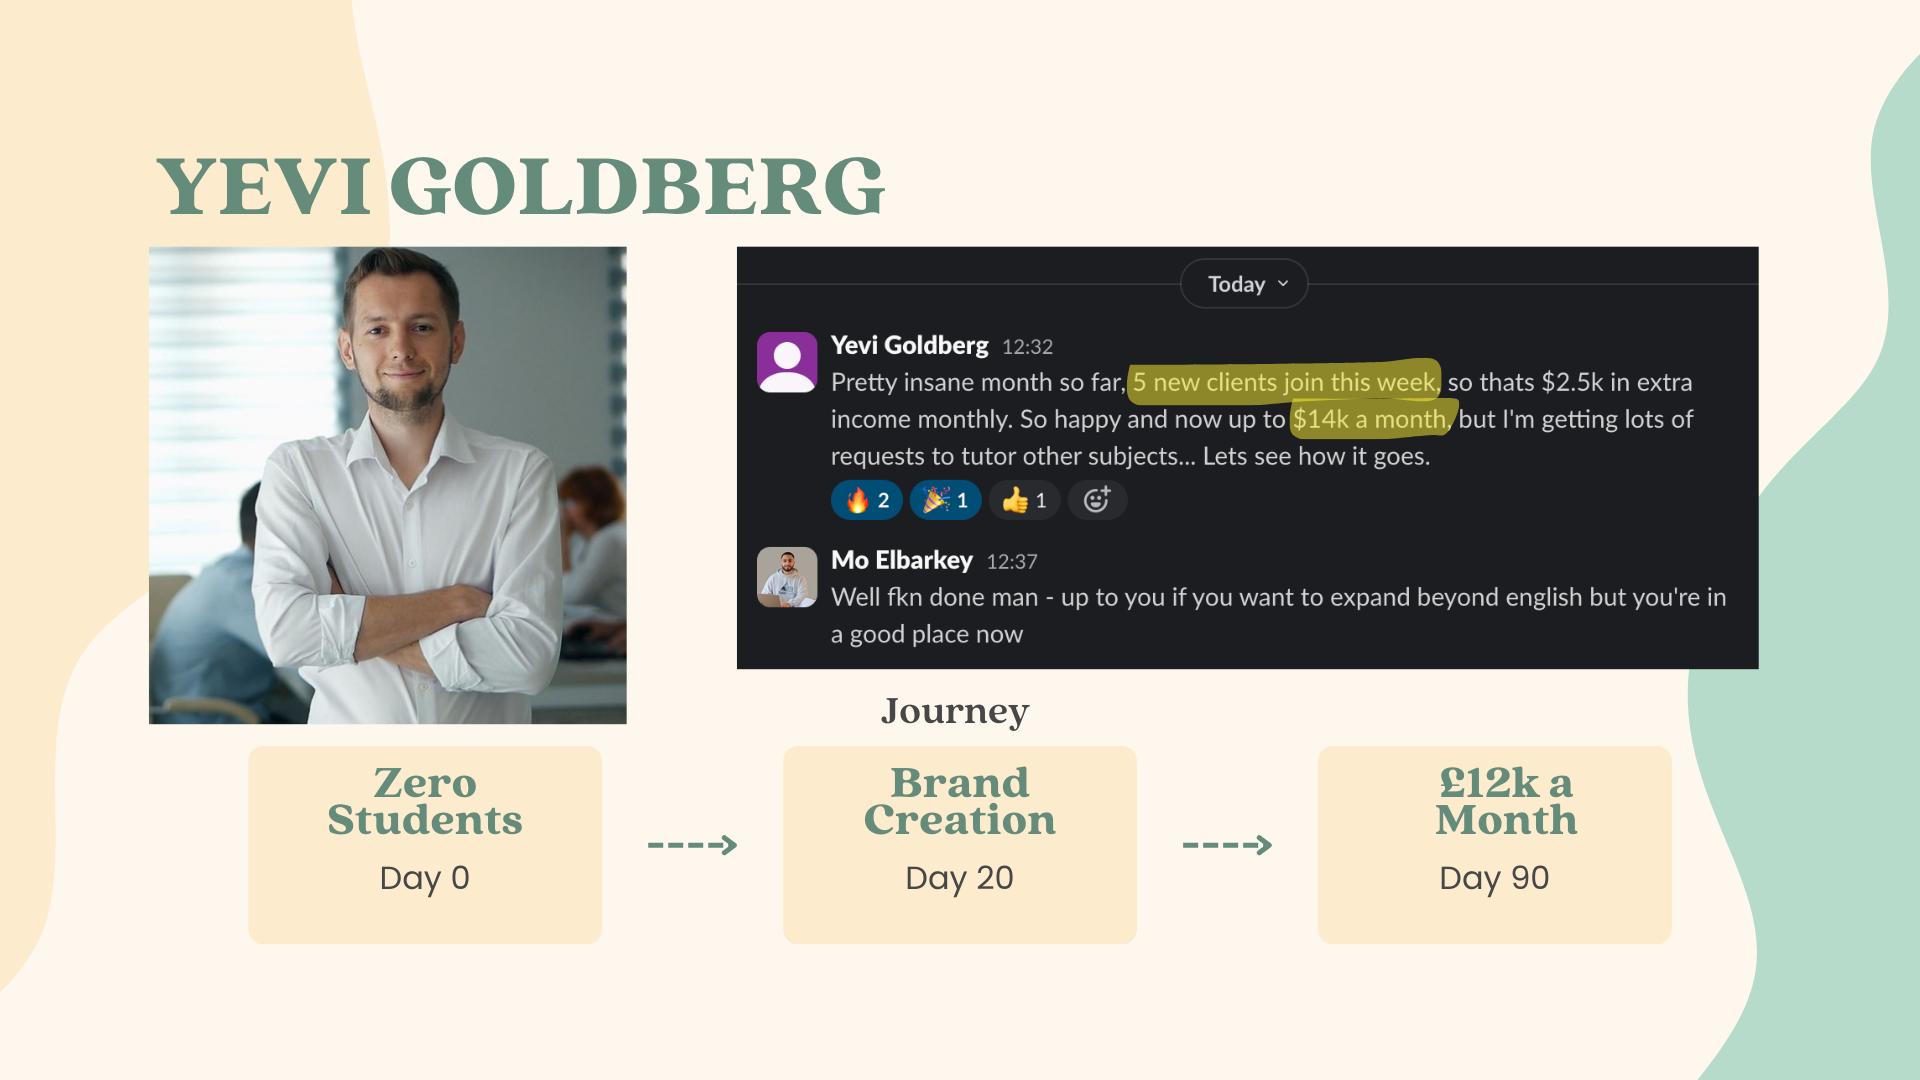This screenshot has width=1920, height=1080.
Task: Click arrow pointing to £12k a Month
Action: click(x=1227, y=845)
